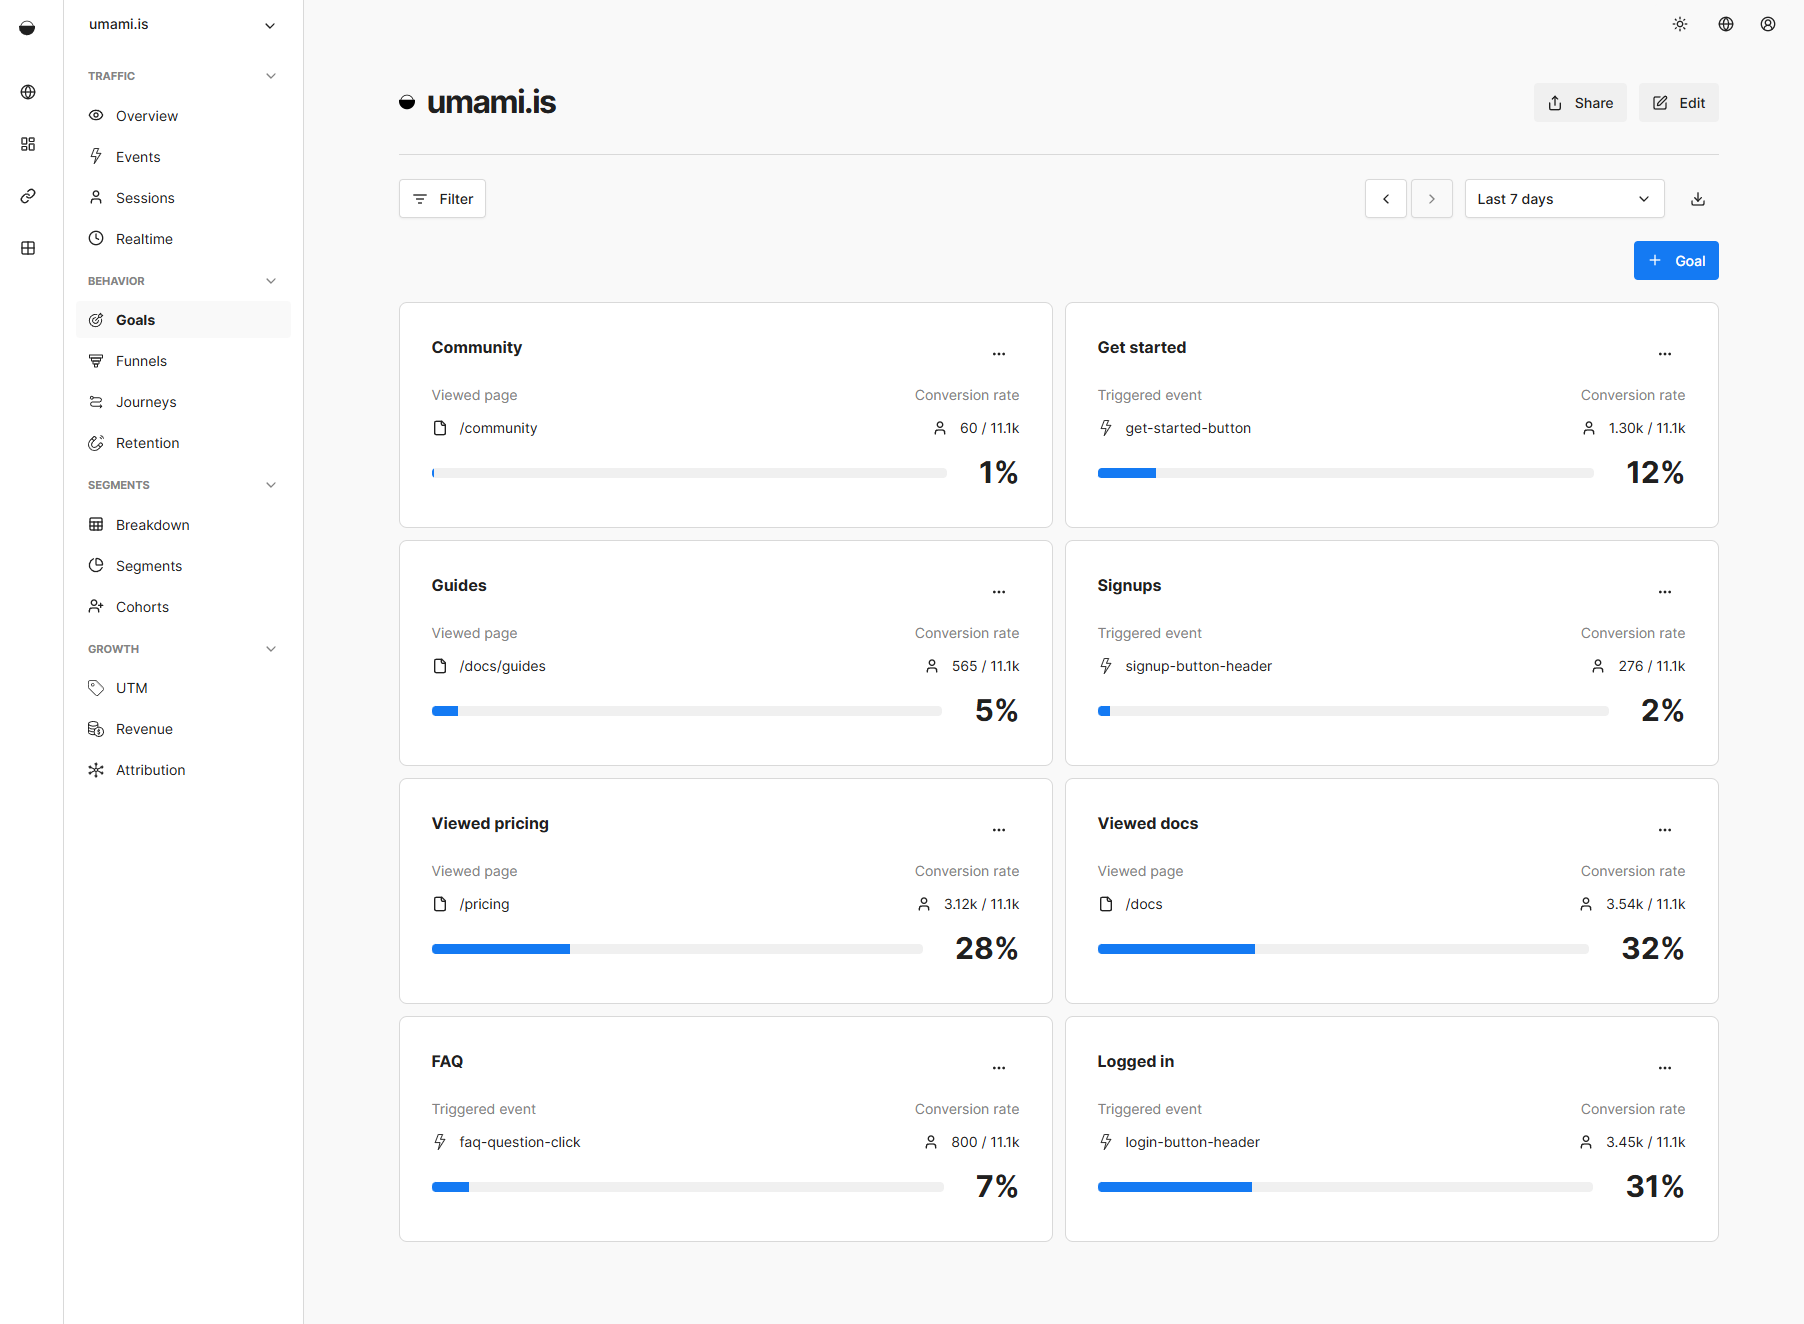Add a new Goal

click(x=1675, y=261)
